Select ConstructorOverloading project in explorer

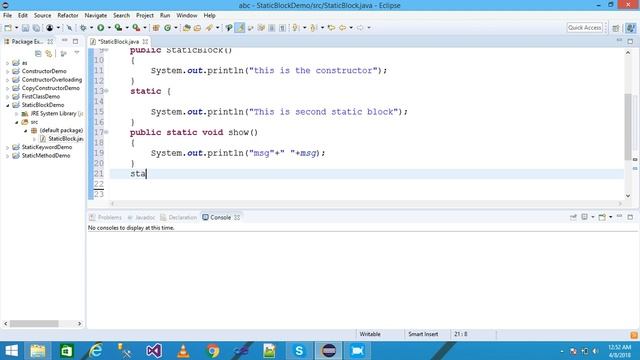tap(52, 80)
